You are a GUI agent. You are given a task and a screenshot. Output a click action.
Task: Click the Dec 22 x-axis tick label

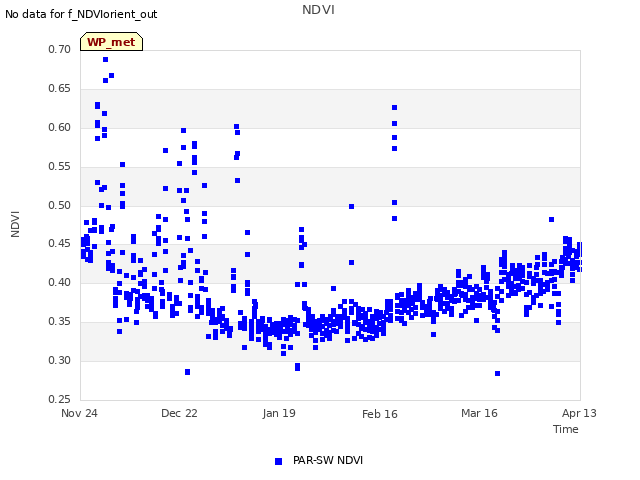tap(179, 413)
